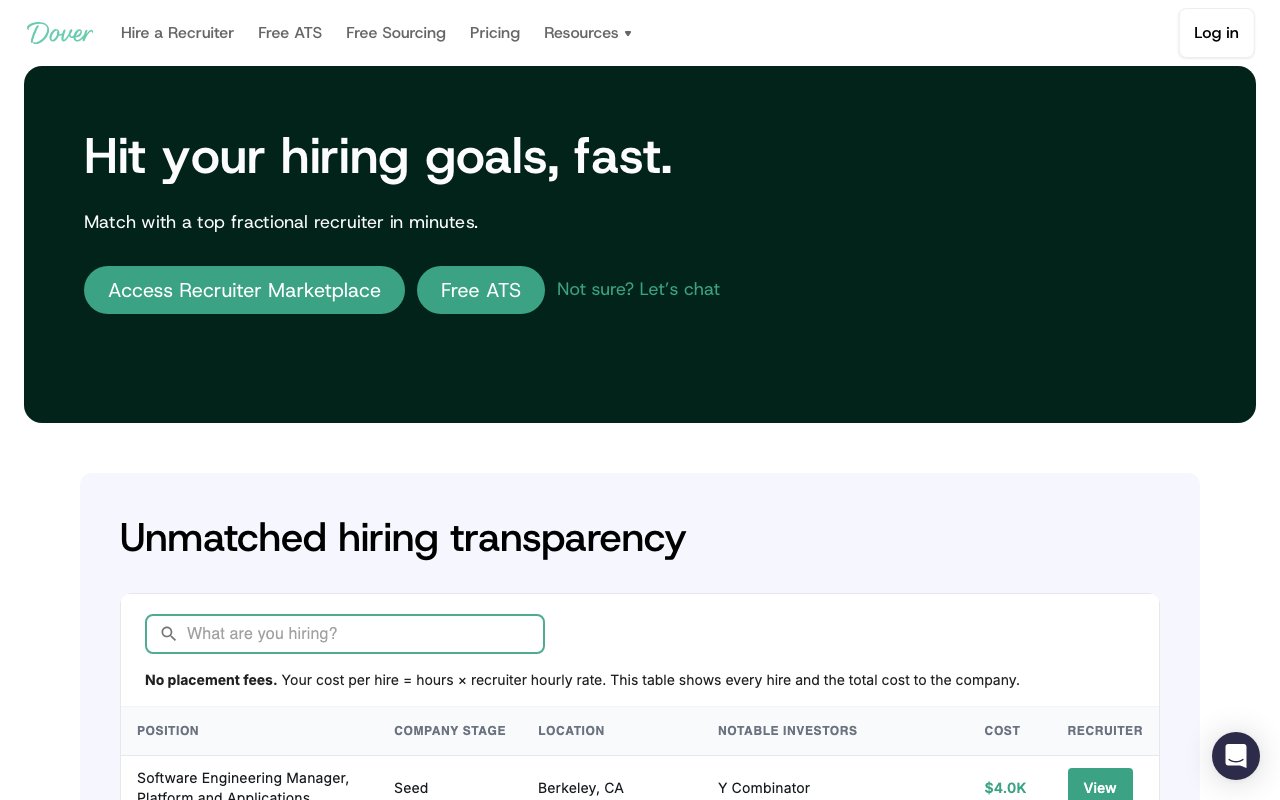Follow the "Not sure? Let's chat" link
This screenshot has width=1280, height=800.
click(638, 289)
